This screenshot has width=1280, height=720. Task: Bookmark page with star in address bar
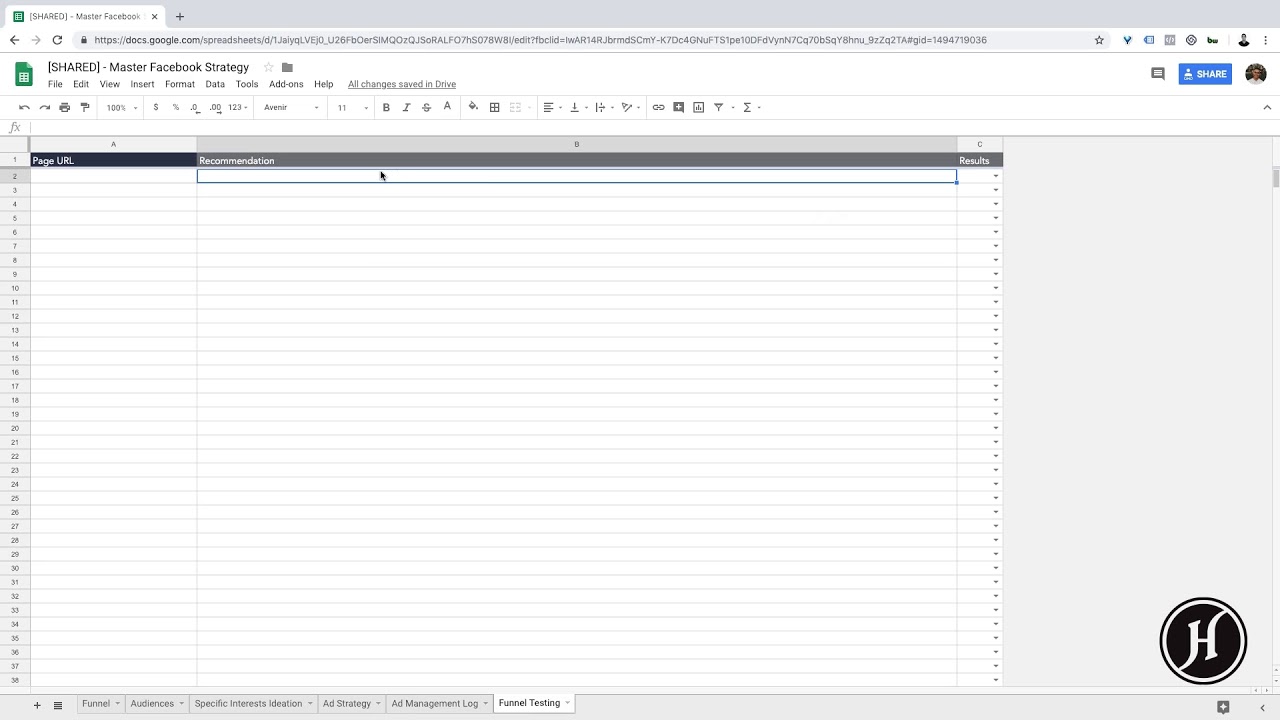click(1099, 40)
